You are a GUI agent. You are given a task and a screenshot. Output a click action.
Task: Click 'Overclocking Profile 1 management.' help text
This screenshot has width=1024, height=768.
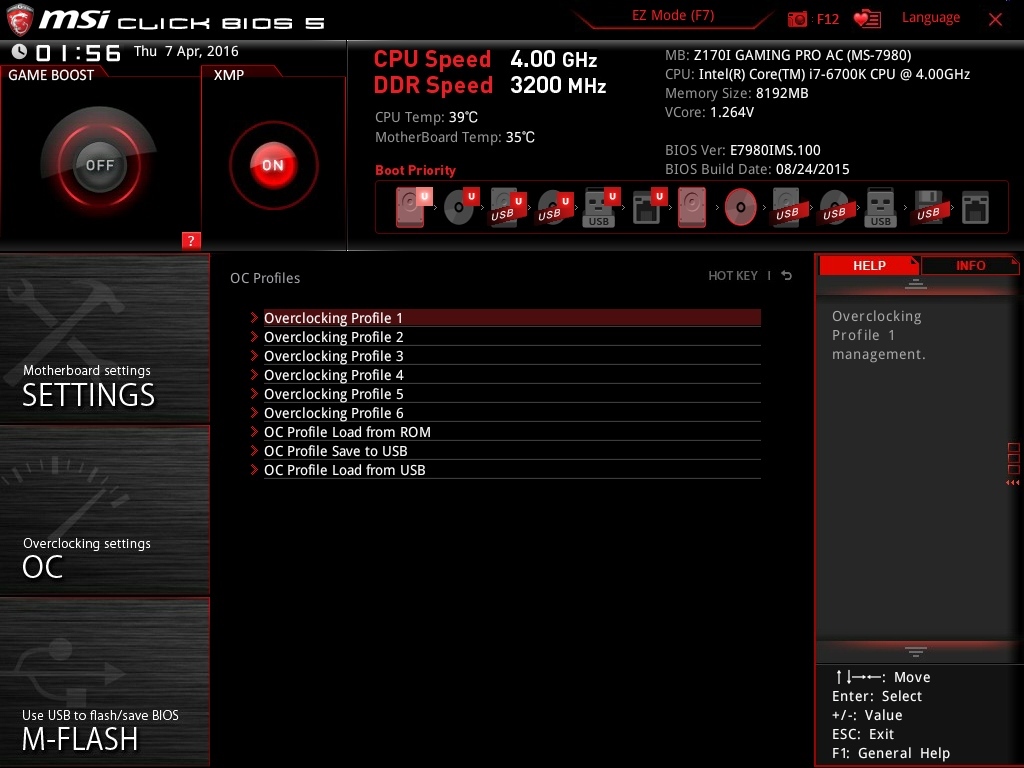[x=879, y=335]
